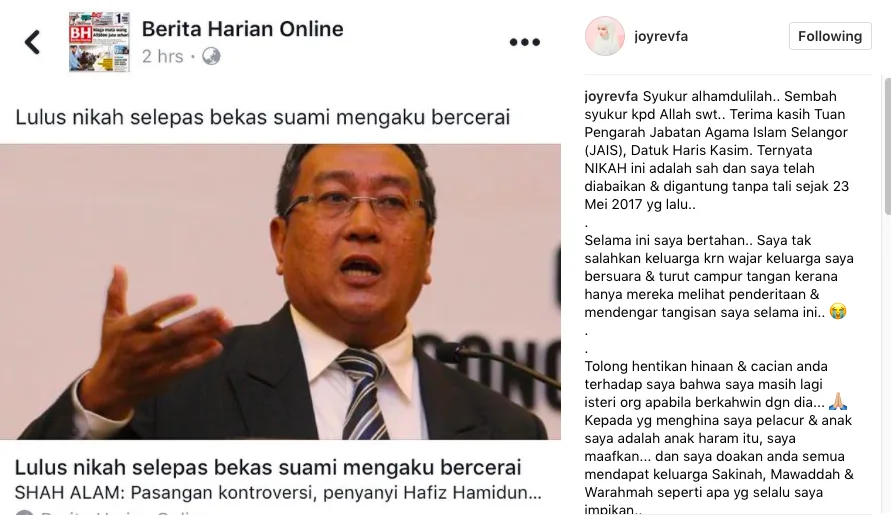Click the crying face emoji in caption
This screenshot has width=891, height=515.
point(838,312)
